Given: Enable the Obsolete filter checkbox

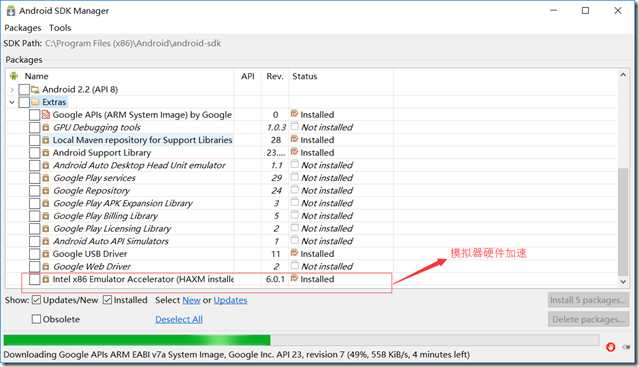Looking at the screenshot, I should [x=36, y=319].
